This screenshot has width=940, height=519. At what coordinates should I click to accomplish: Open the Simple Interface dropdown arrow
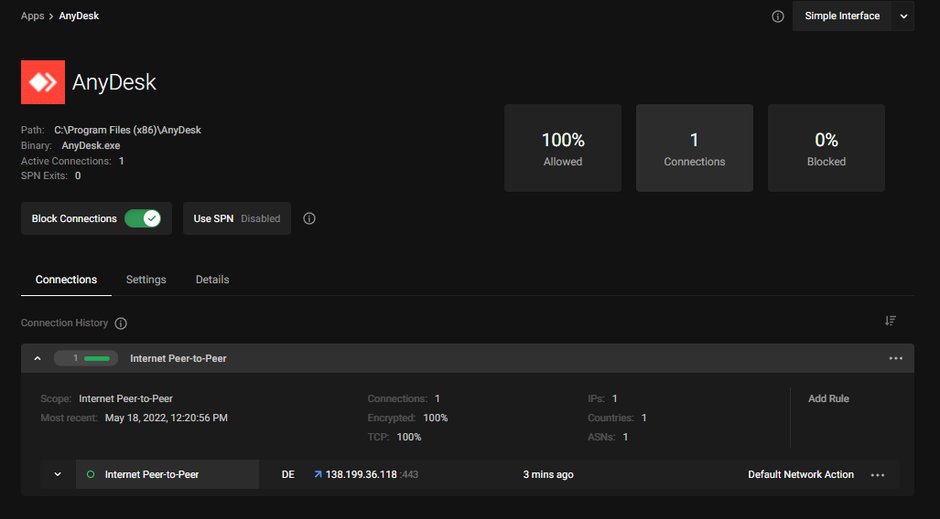(x=903, y=16)
